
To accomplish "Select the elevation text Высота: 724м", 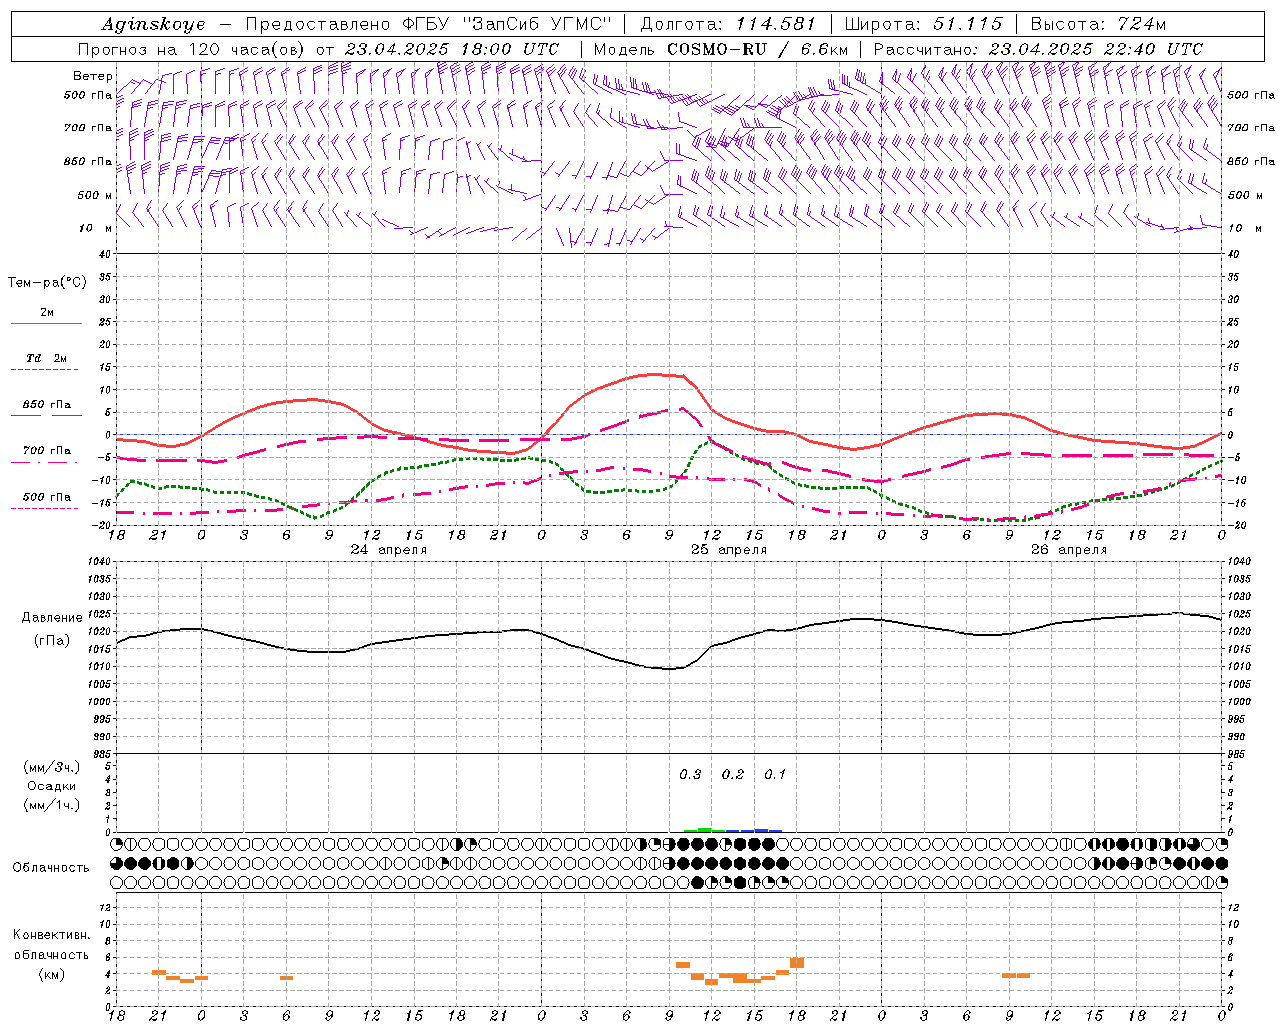I will (x=1098, y=24).
